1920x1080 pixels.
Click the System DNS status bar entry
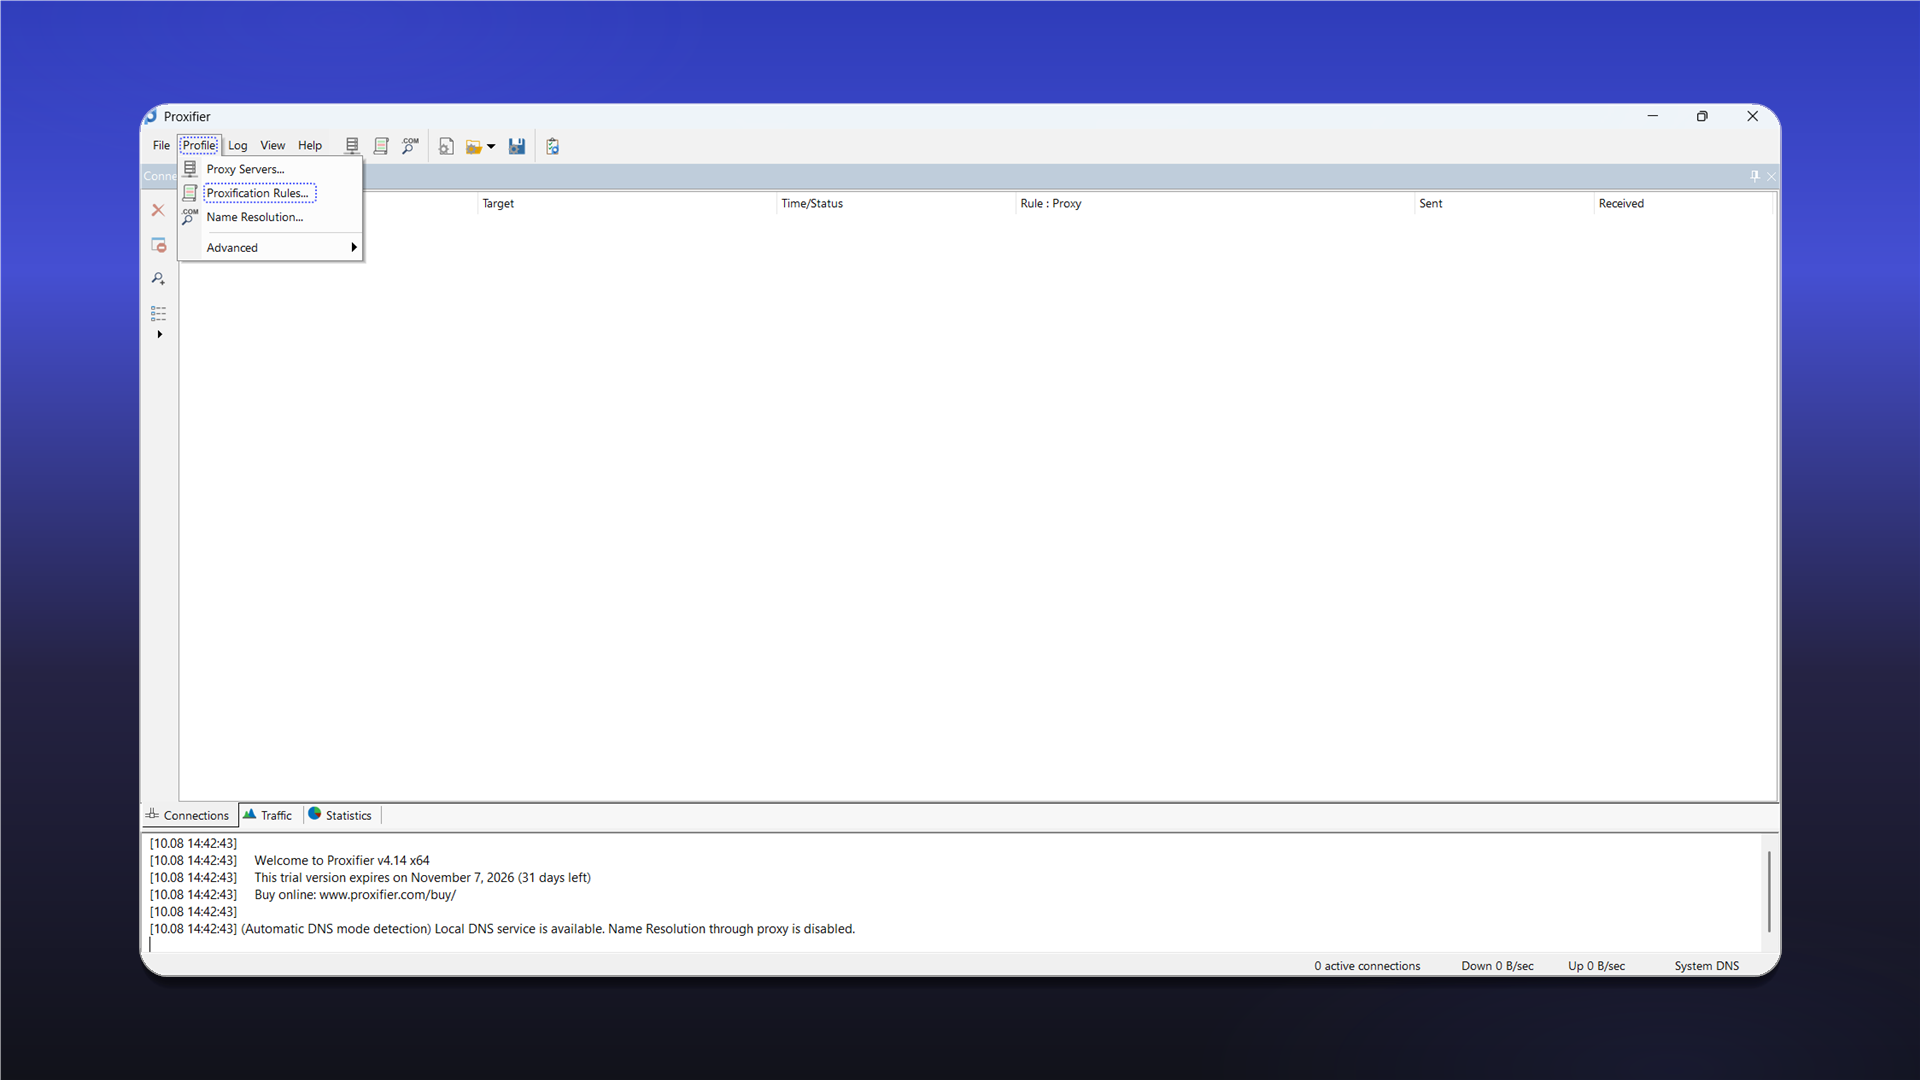[x=1706, y=966]
